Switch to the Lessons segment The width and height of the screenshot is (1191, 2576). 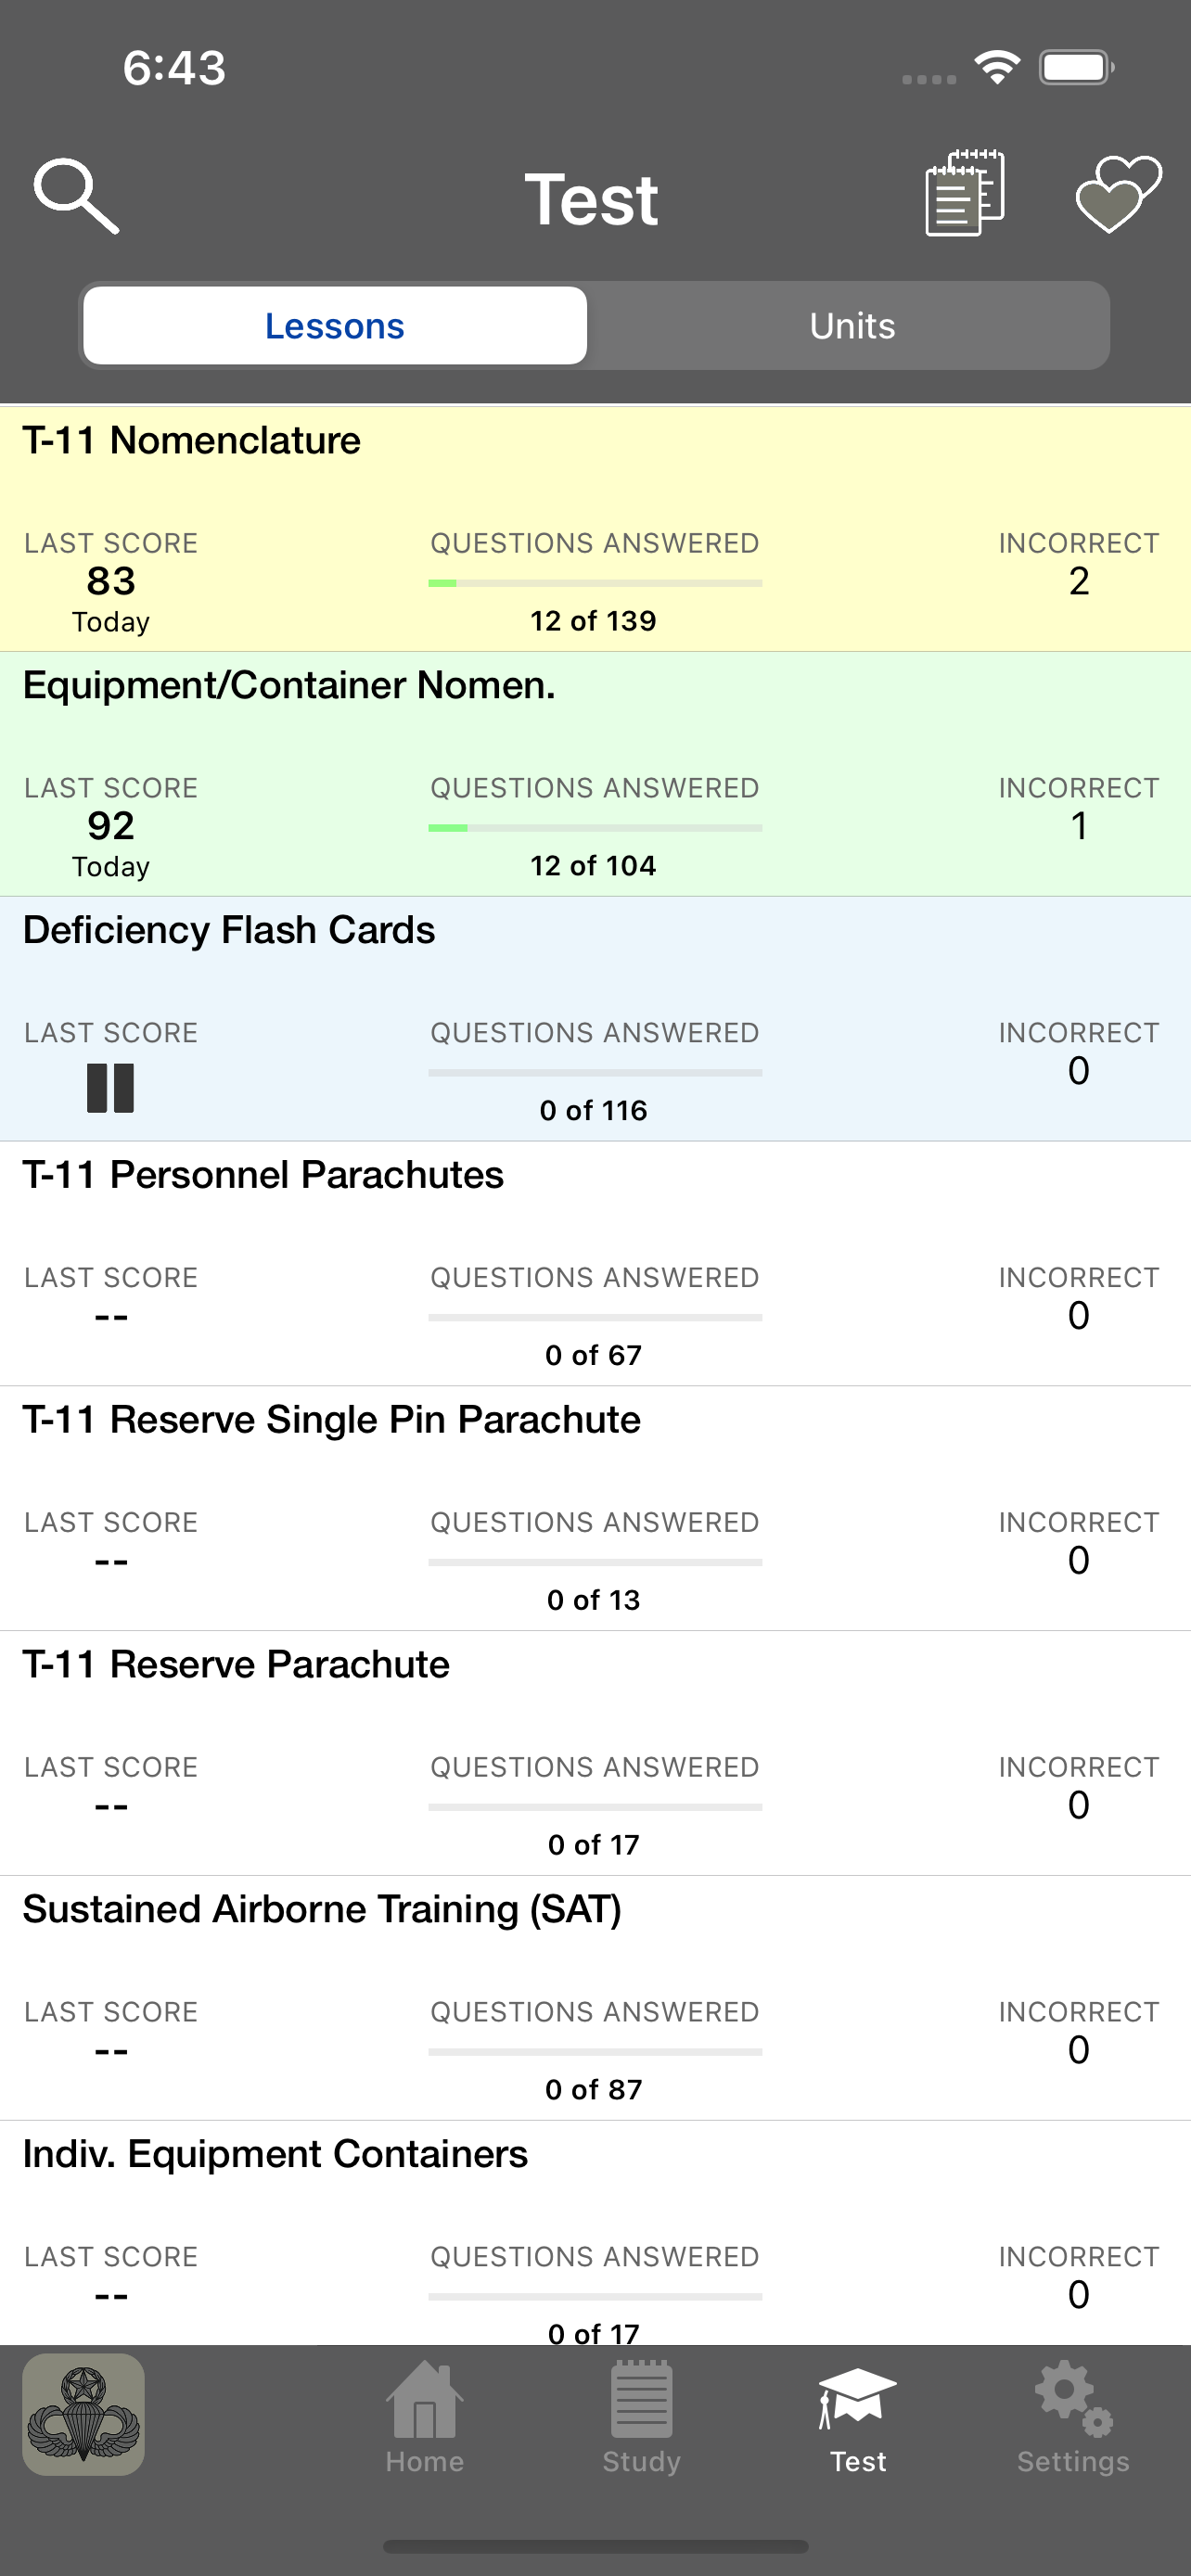tap(335, 326)
